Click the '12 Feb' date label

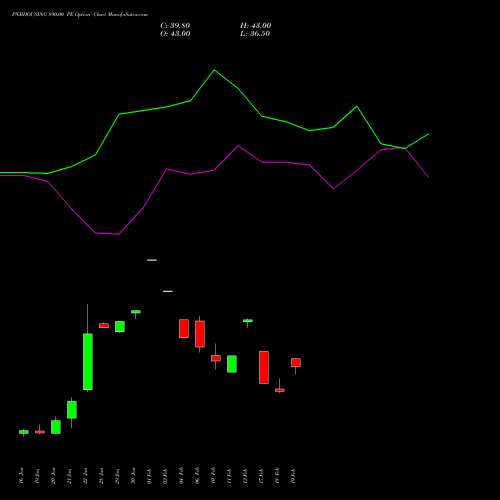245,476
